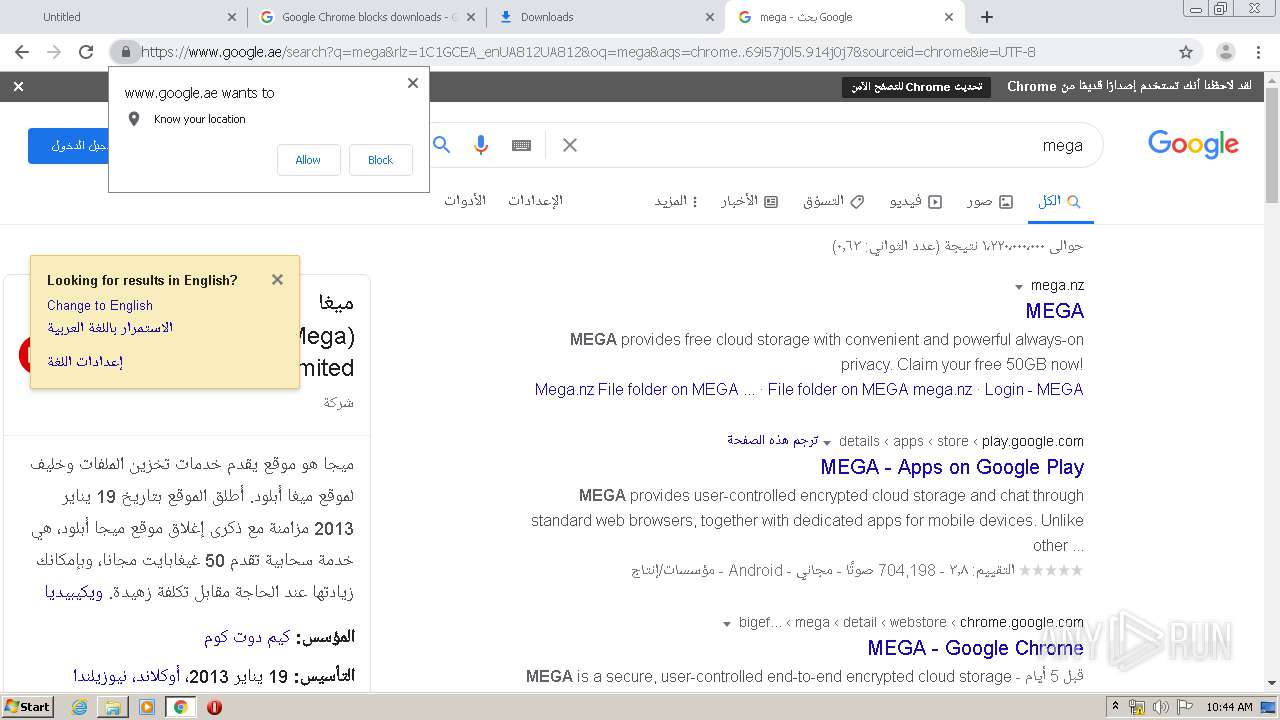Click the red Opera-style taskbar icon
Screen dimensions: 1280x720
point(214,707)
